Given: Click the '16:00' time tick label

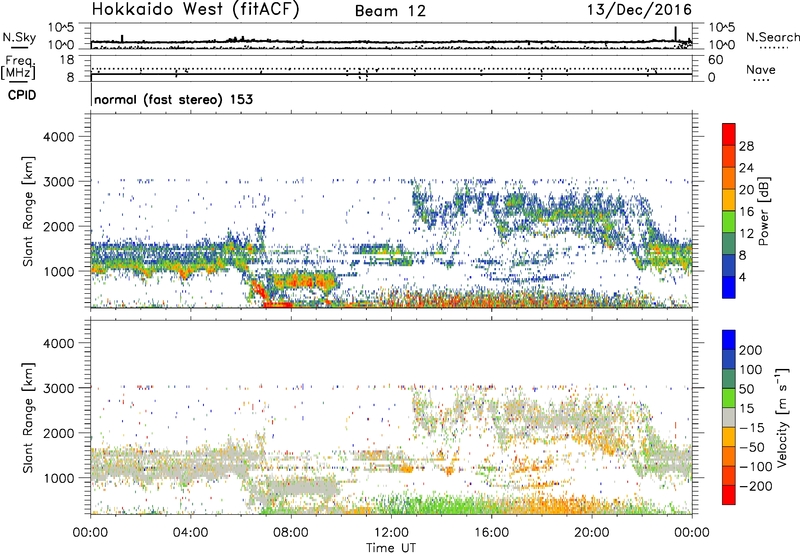Looking at the screenshot, I should 491,533.
